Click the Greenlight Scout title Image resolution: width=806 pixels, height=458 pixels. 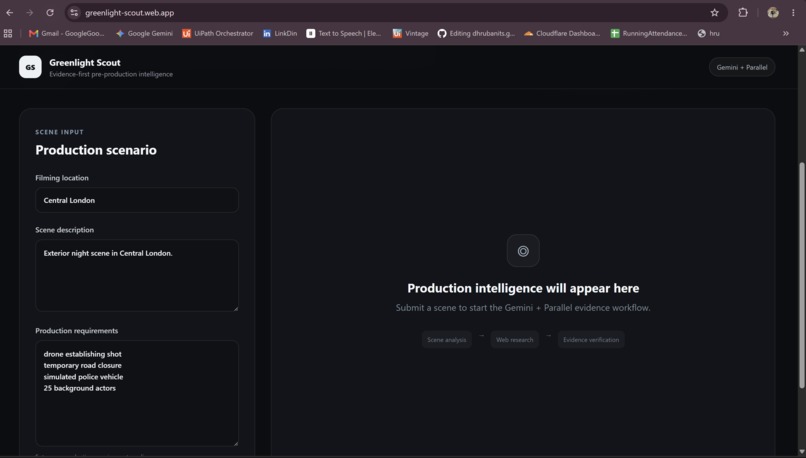point(85,62)
